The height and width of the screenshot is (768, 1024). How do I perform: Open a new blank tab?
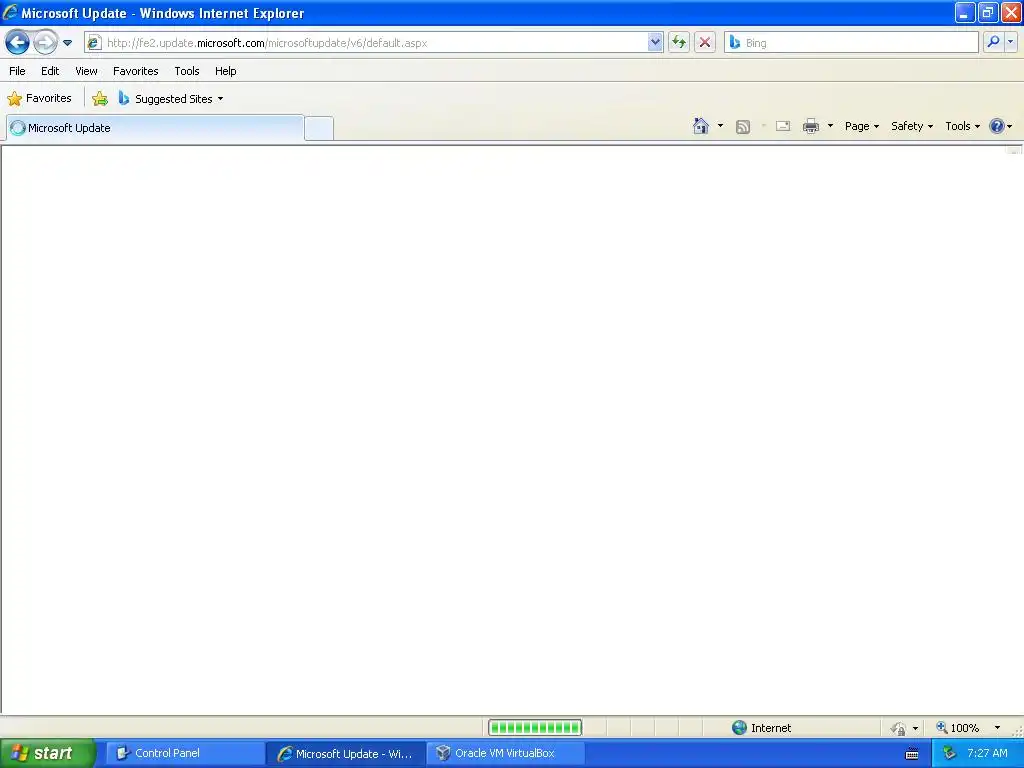point(319,128)
